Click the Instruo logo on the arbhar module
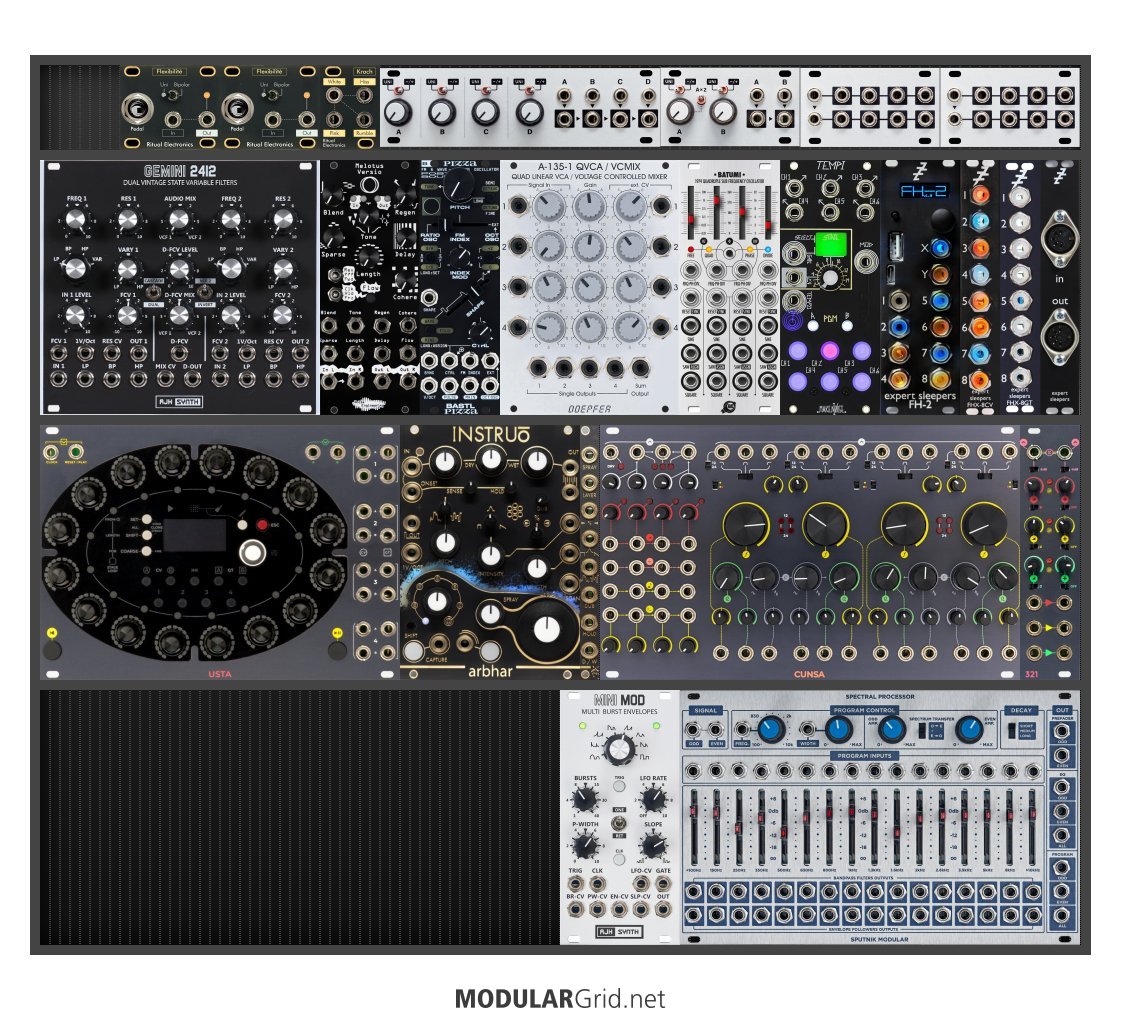Image resolution: width=1121 pixels, height=1020 pixels. [x=490, y=435]
